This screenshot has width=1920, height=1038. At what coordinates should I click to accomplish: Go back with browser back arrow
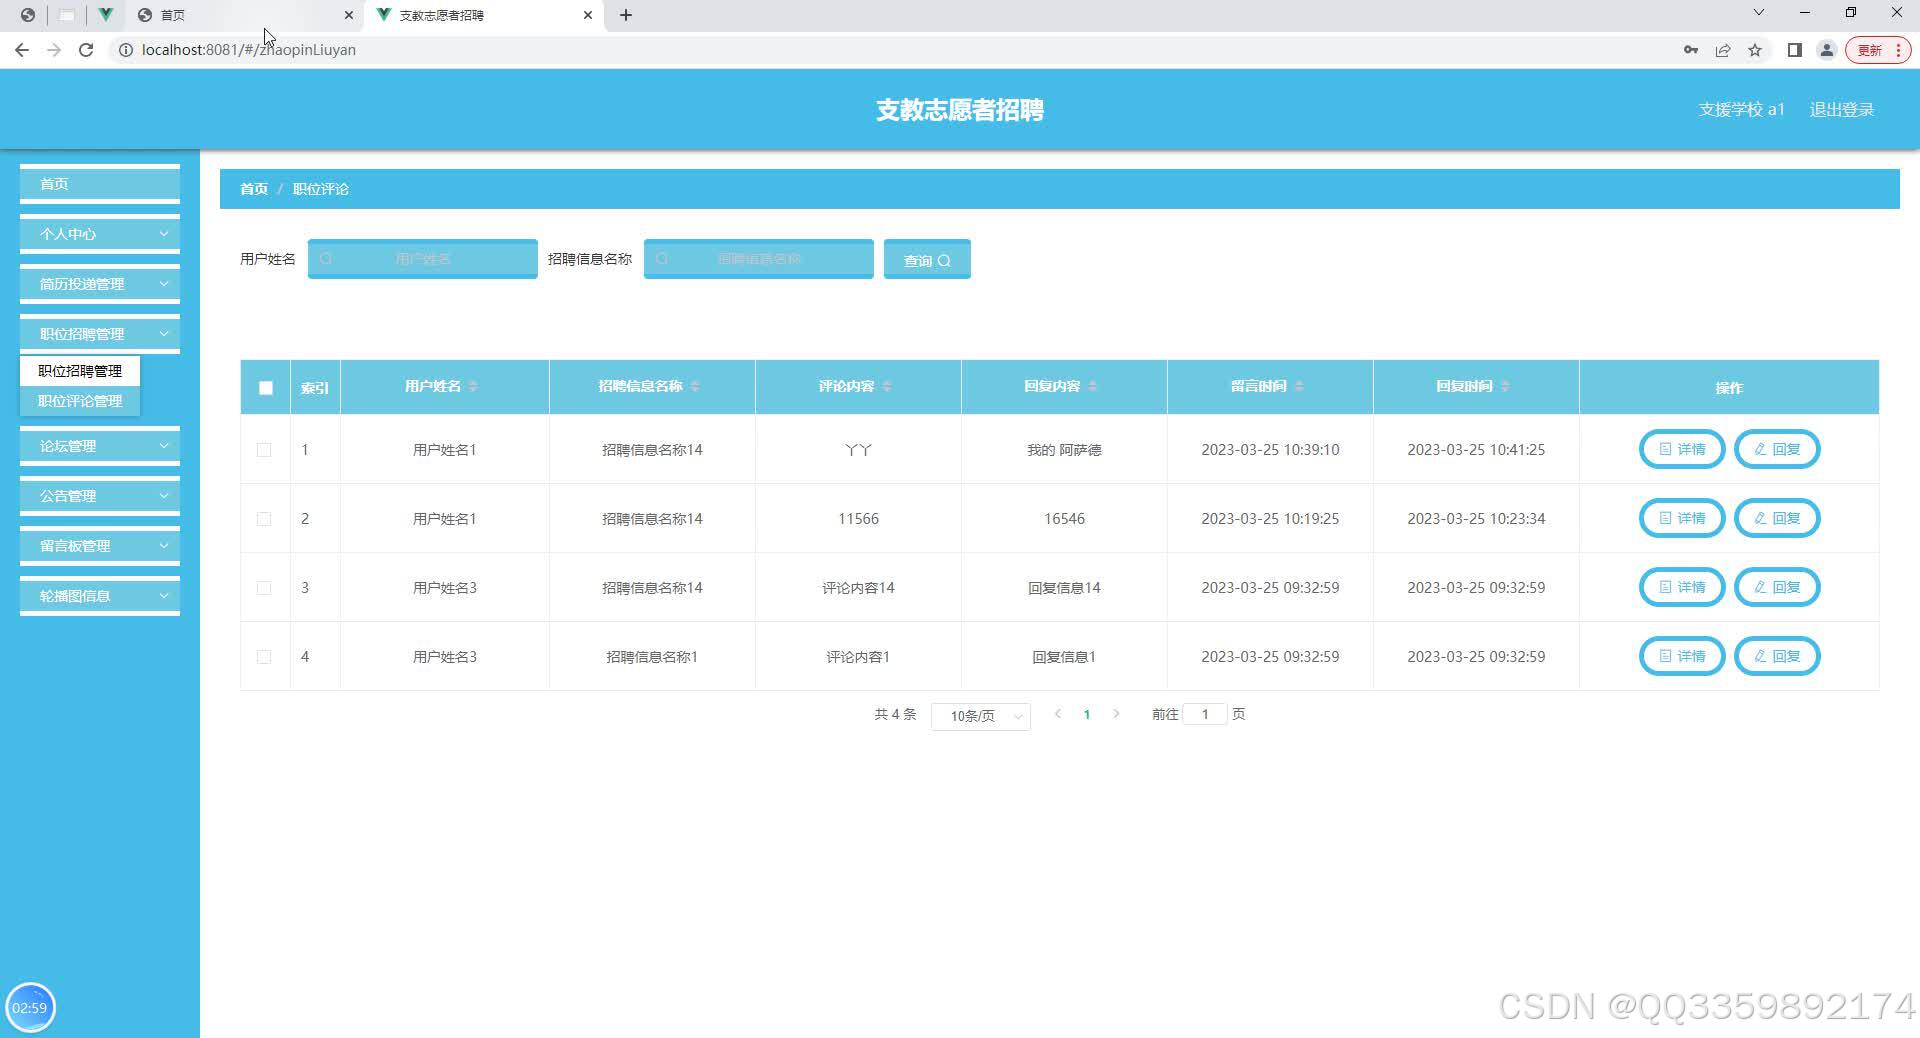coord(22,50)
